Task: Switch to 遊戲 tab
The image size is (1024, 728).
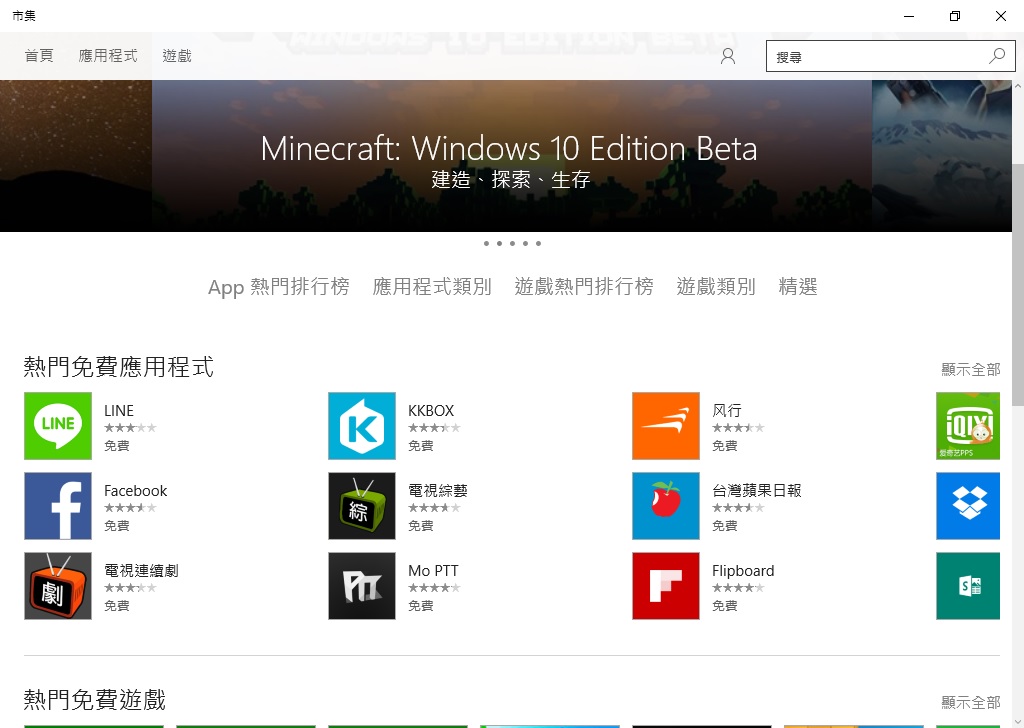Action: tap(177, 56)
